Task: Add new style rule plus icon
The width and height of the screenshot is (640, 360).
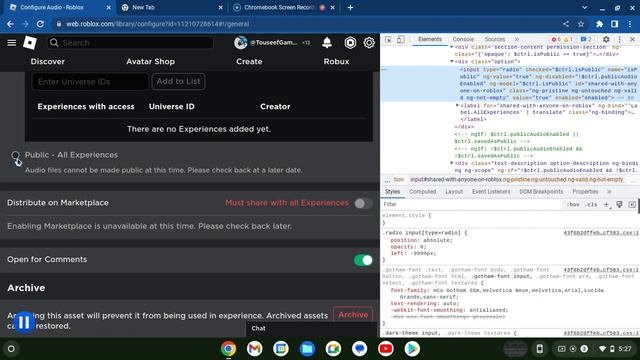Action: pyautogui.click(x=607, y=204)
